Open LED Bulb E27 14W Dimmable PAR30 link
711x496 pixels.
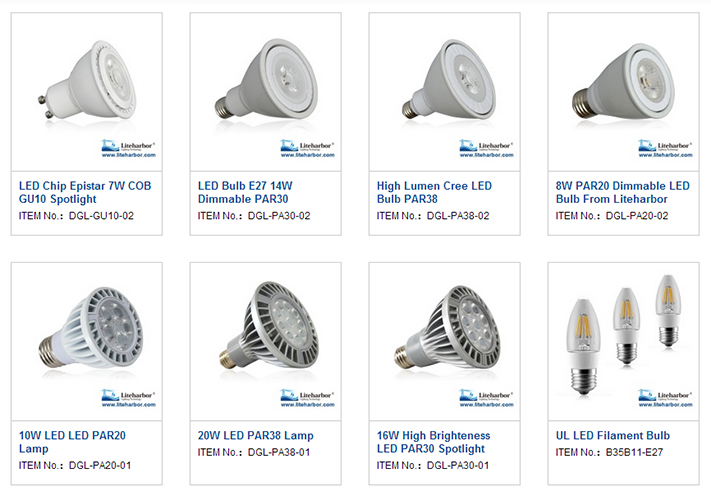pos(245,192)
